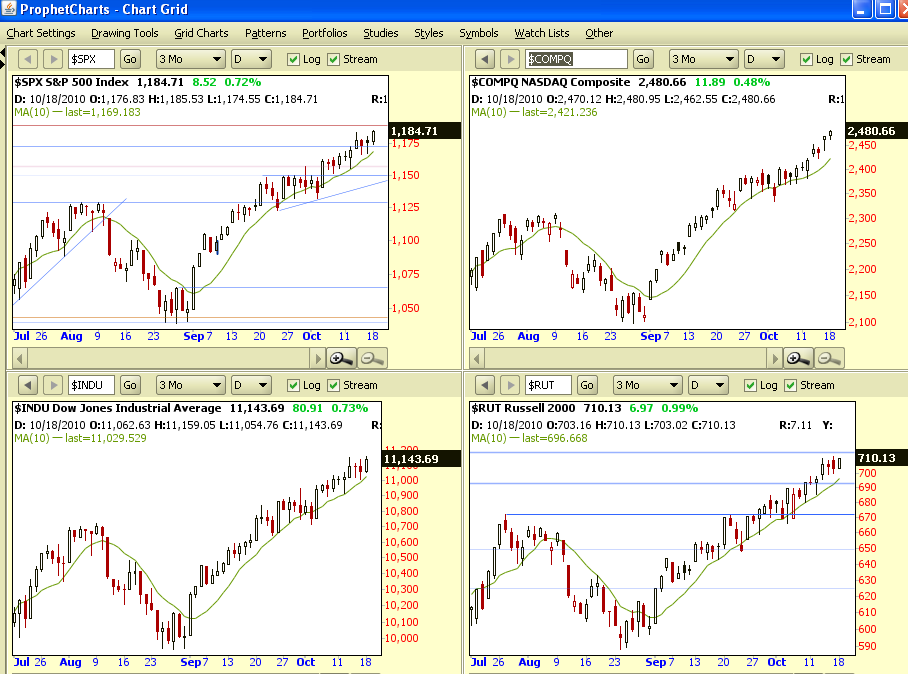The image size is (908, 674).
Task: Open the Patterns menu
Action: coord(265,33)
